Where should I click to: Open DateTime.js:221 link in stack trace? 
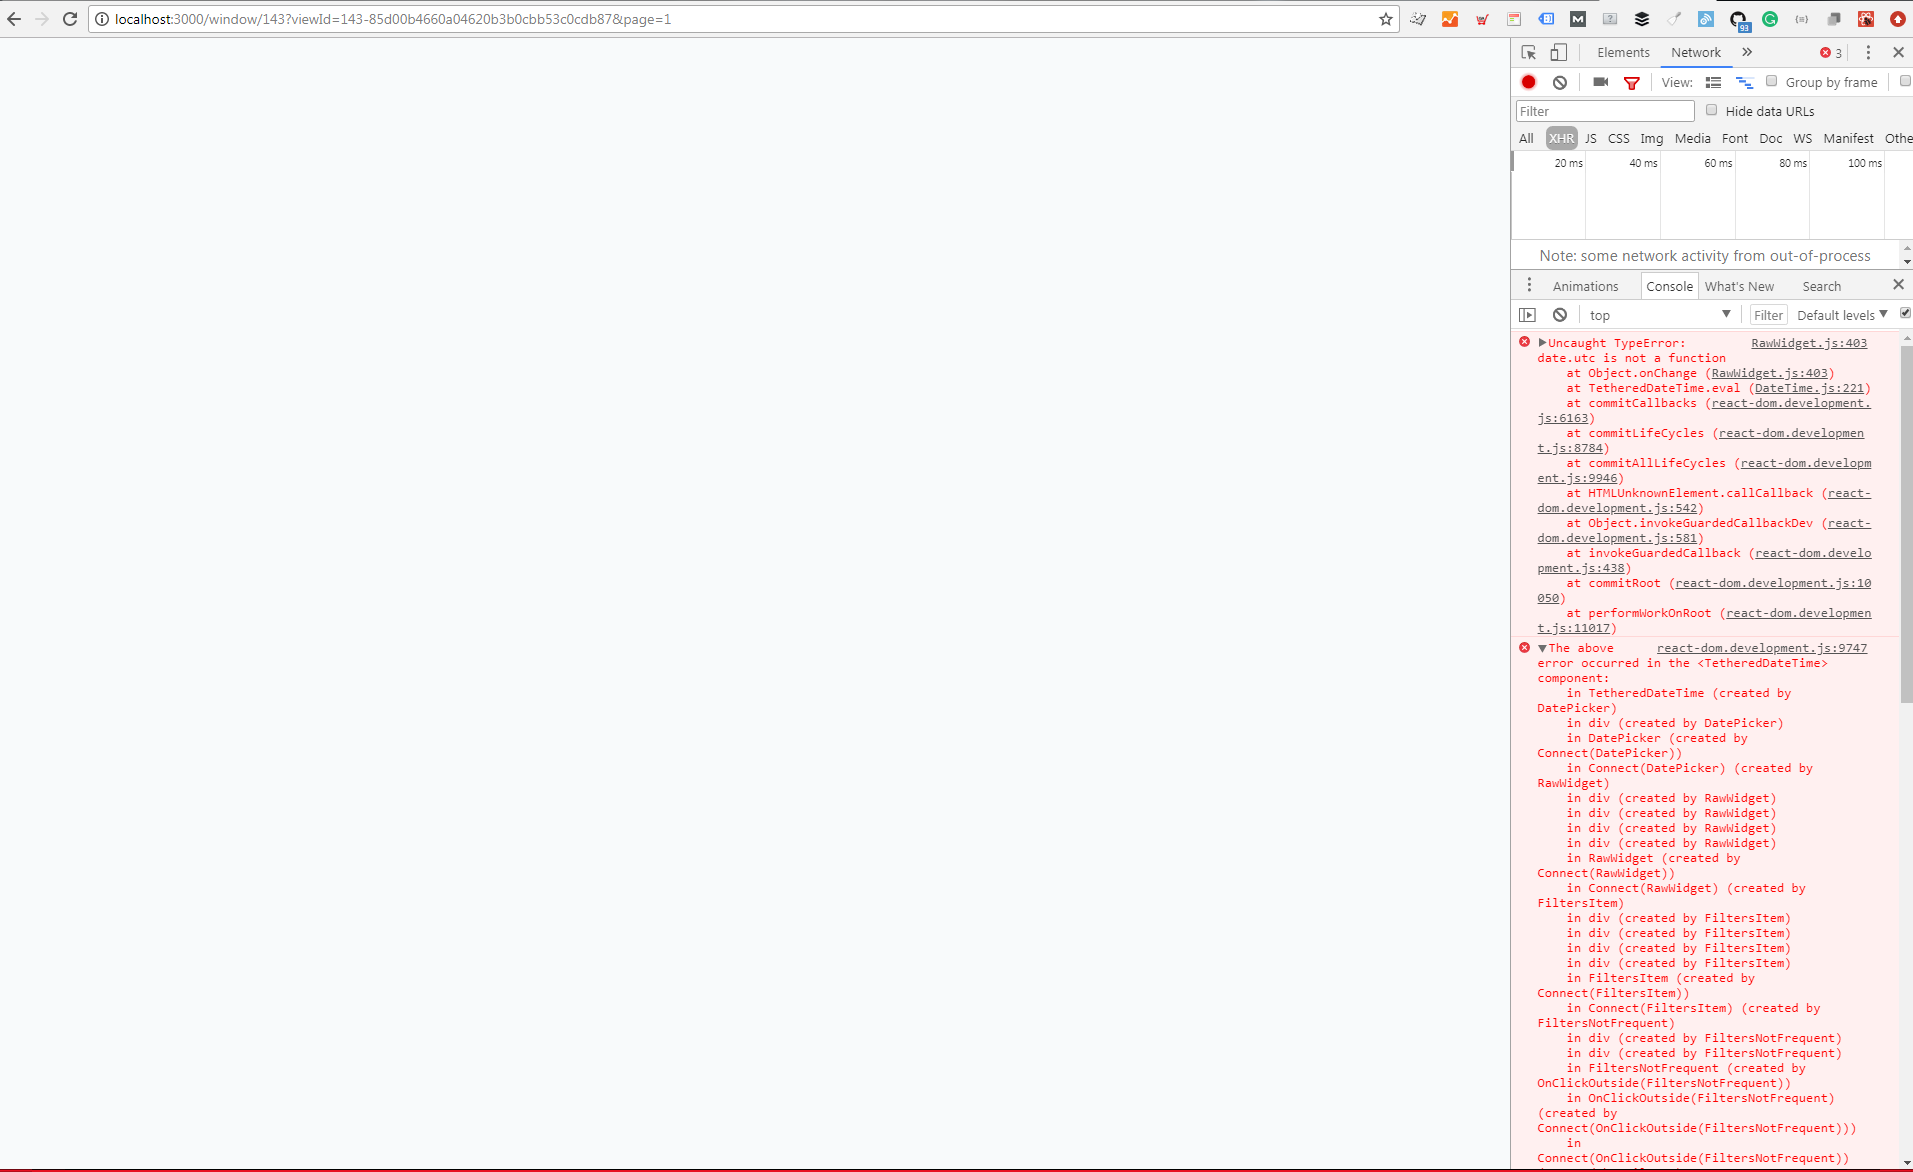pos(1809,388)
